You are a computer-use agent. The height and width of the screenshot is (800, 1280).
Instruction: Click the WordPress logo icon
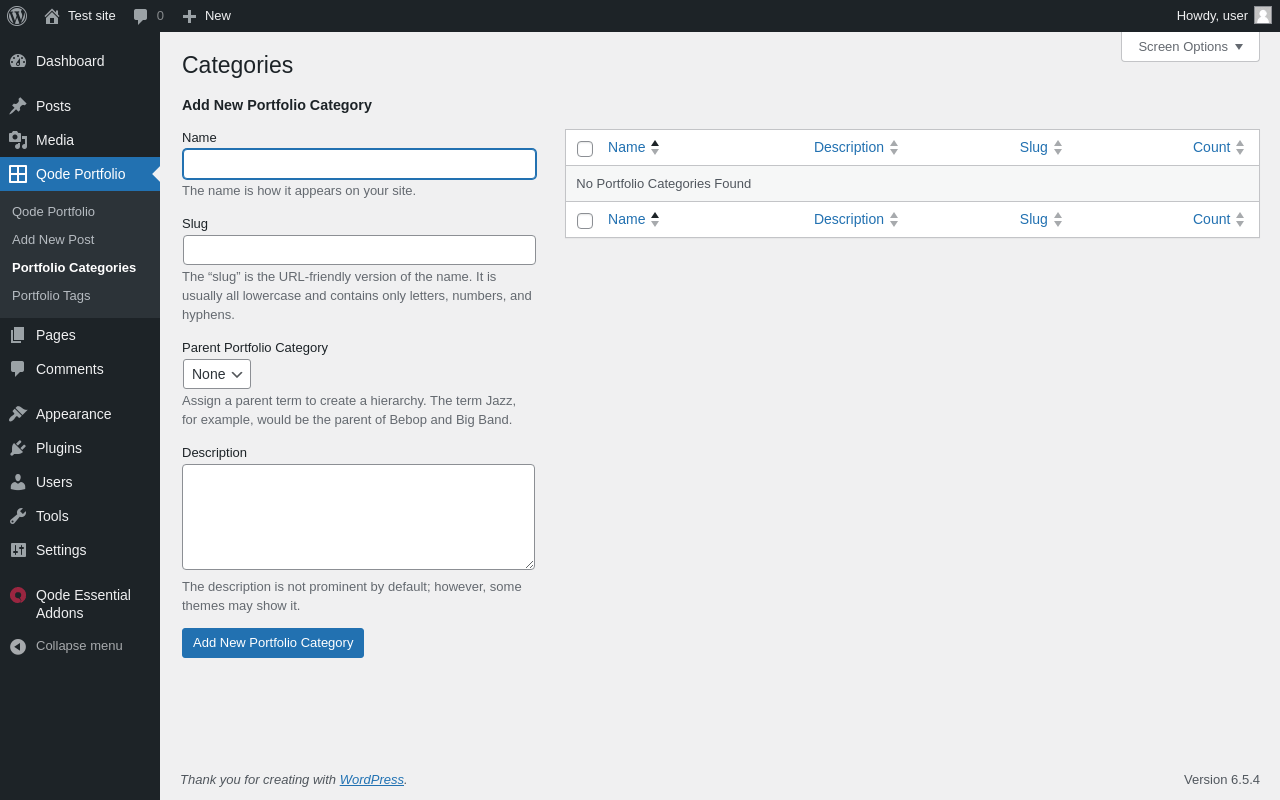[x=17, y=16]
